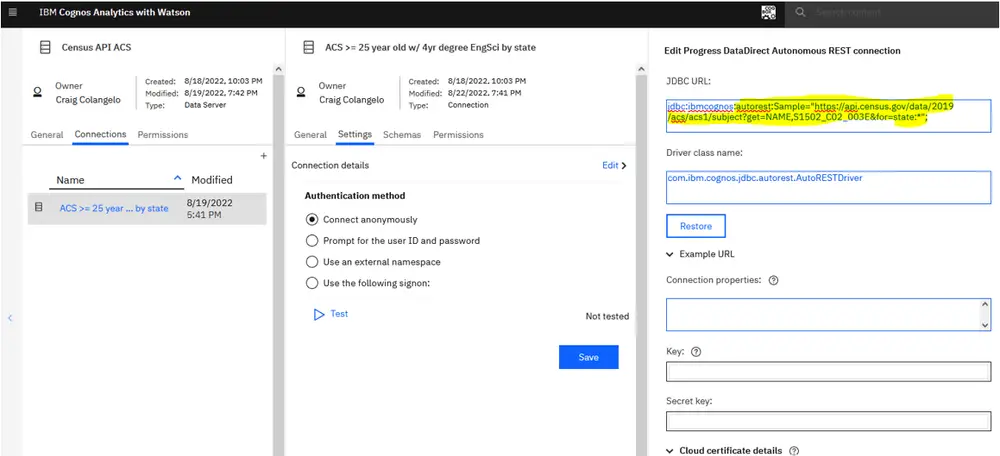This screenshot has height=456, width=1000.
Task: Select Prompt for the user ID and password
Action: [312, 240]
